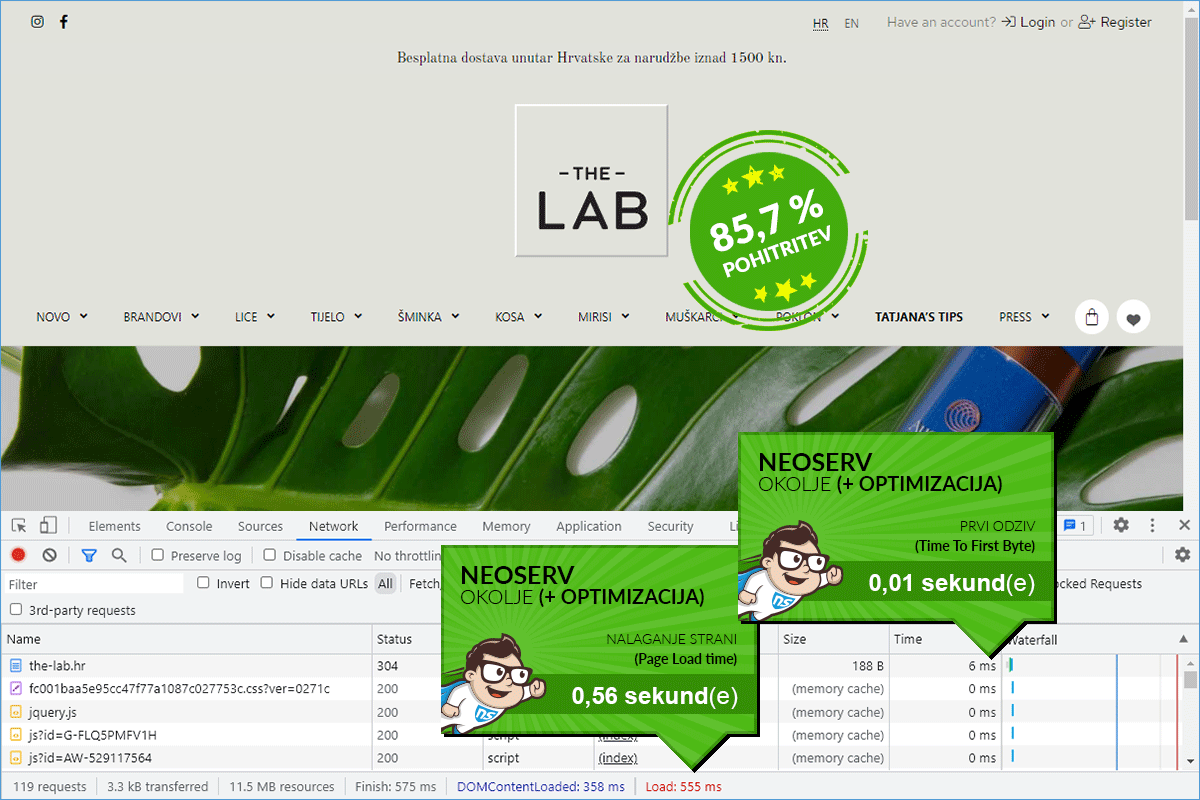Tick the 3rd-party requests checkbox
Screen dimensions: 1200x800
[x=16, y=610]
